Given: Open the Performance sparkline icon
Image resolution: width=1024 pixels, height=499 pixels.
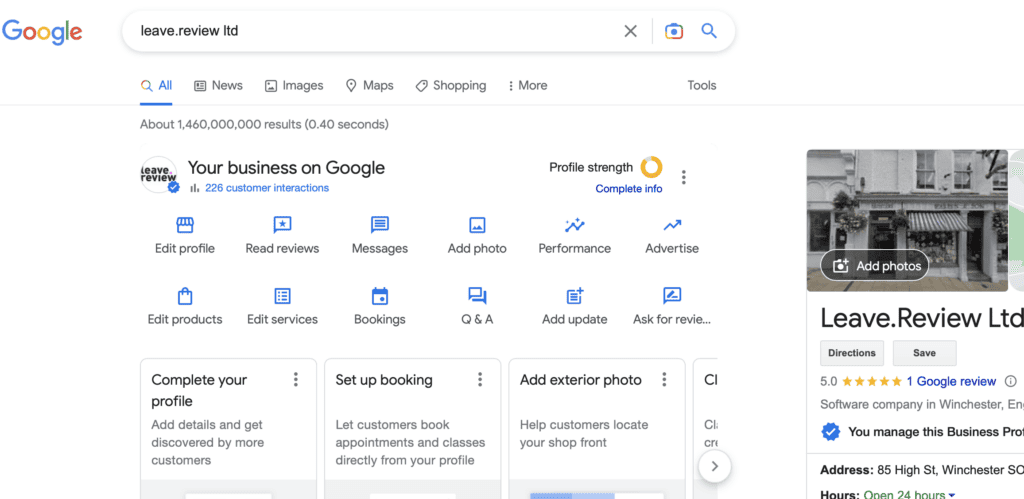Looking at the screenshot, I should (x=574, y=225).
